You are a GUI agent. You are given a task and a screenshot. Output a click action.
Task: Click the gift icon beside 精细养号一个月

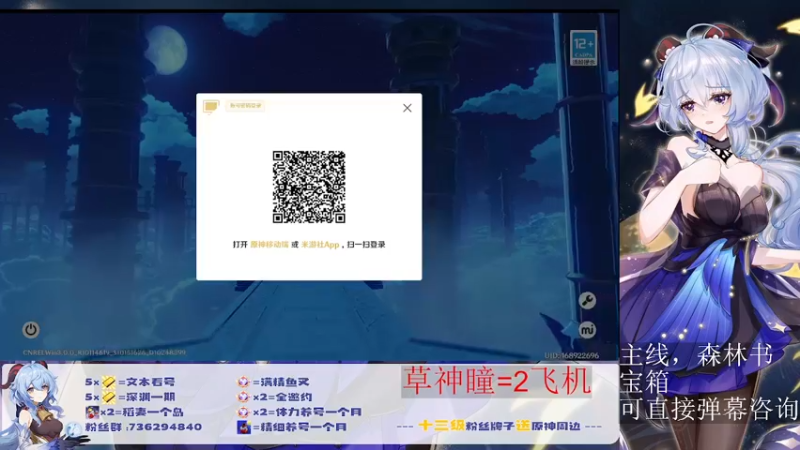[x=244, y=427]
